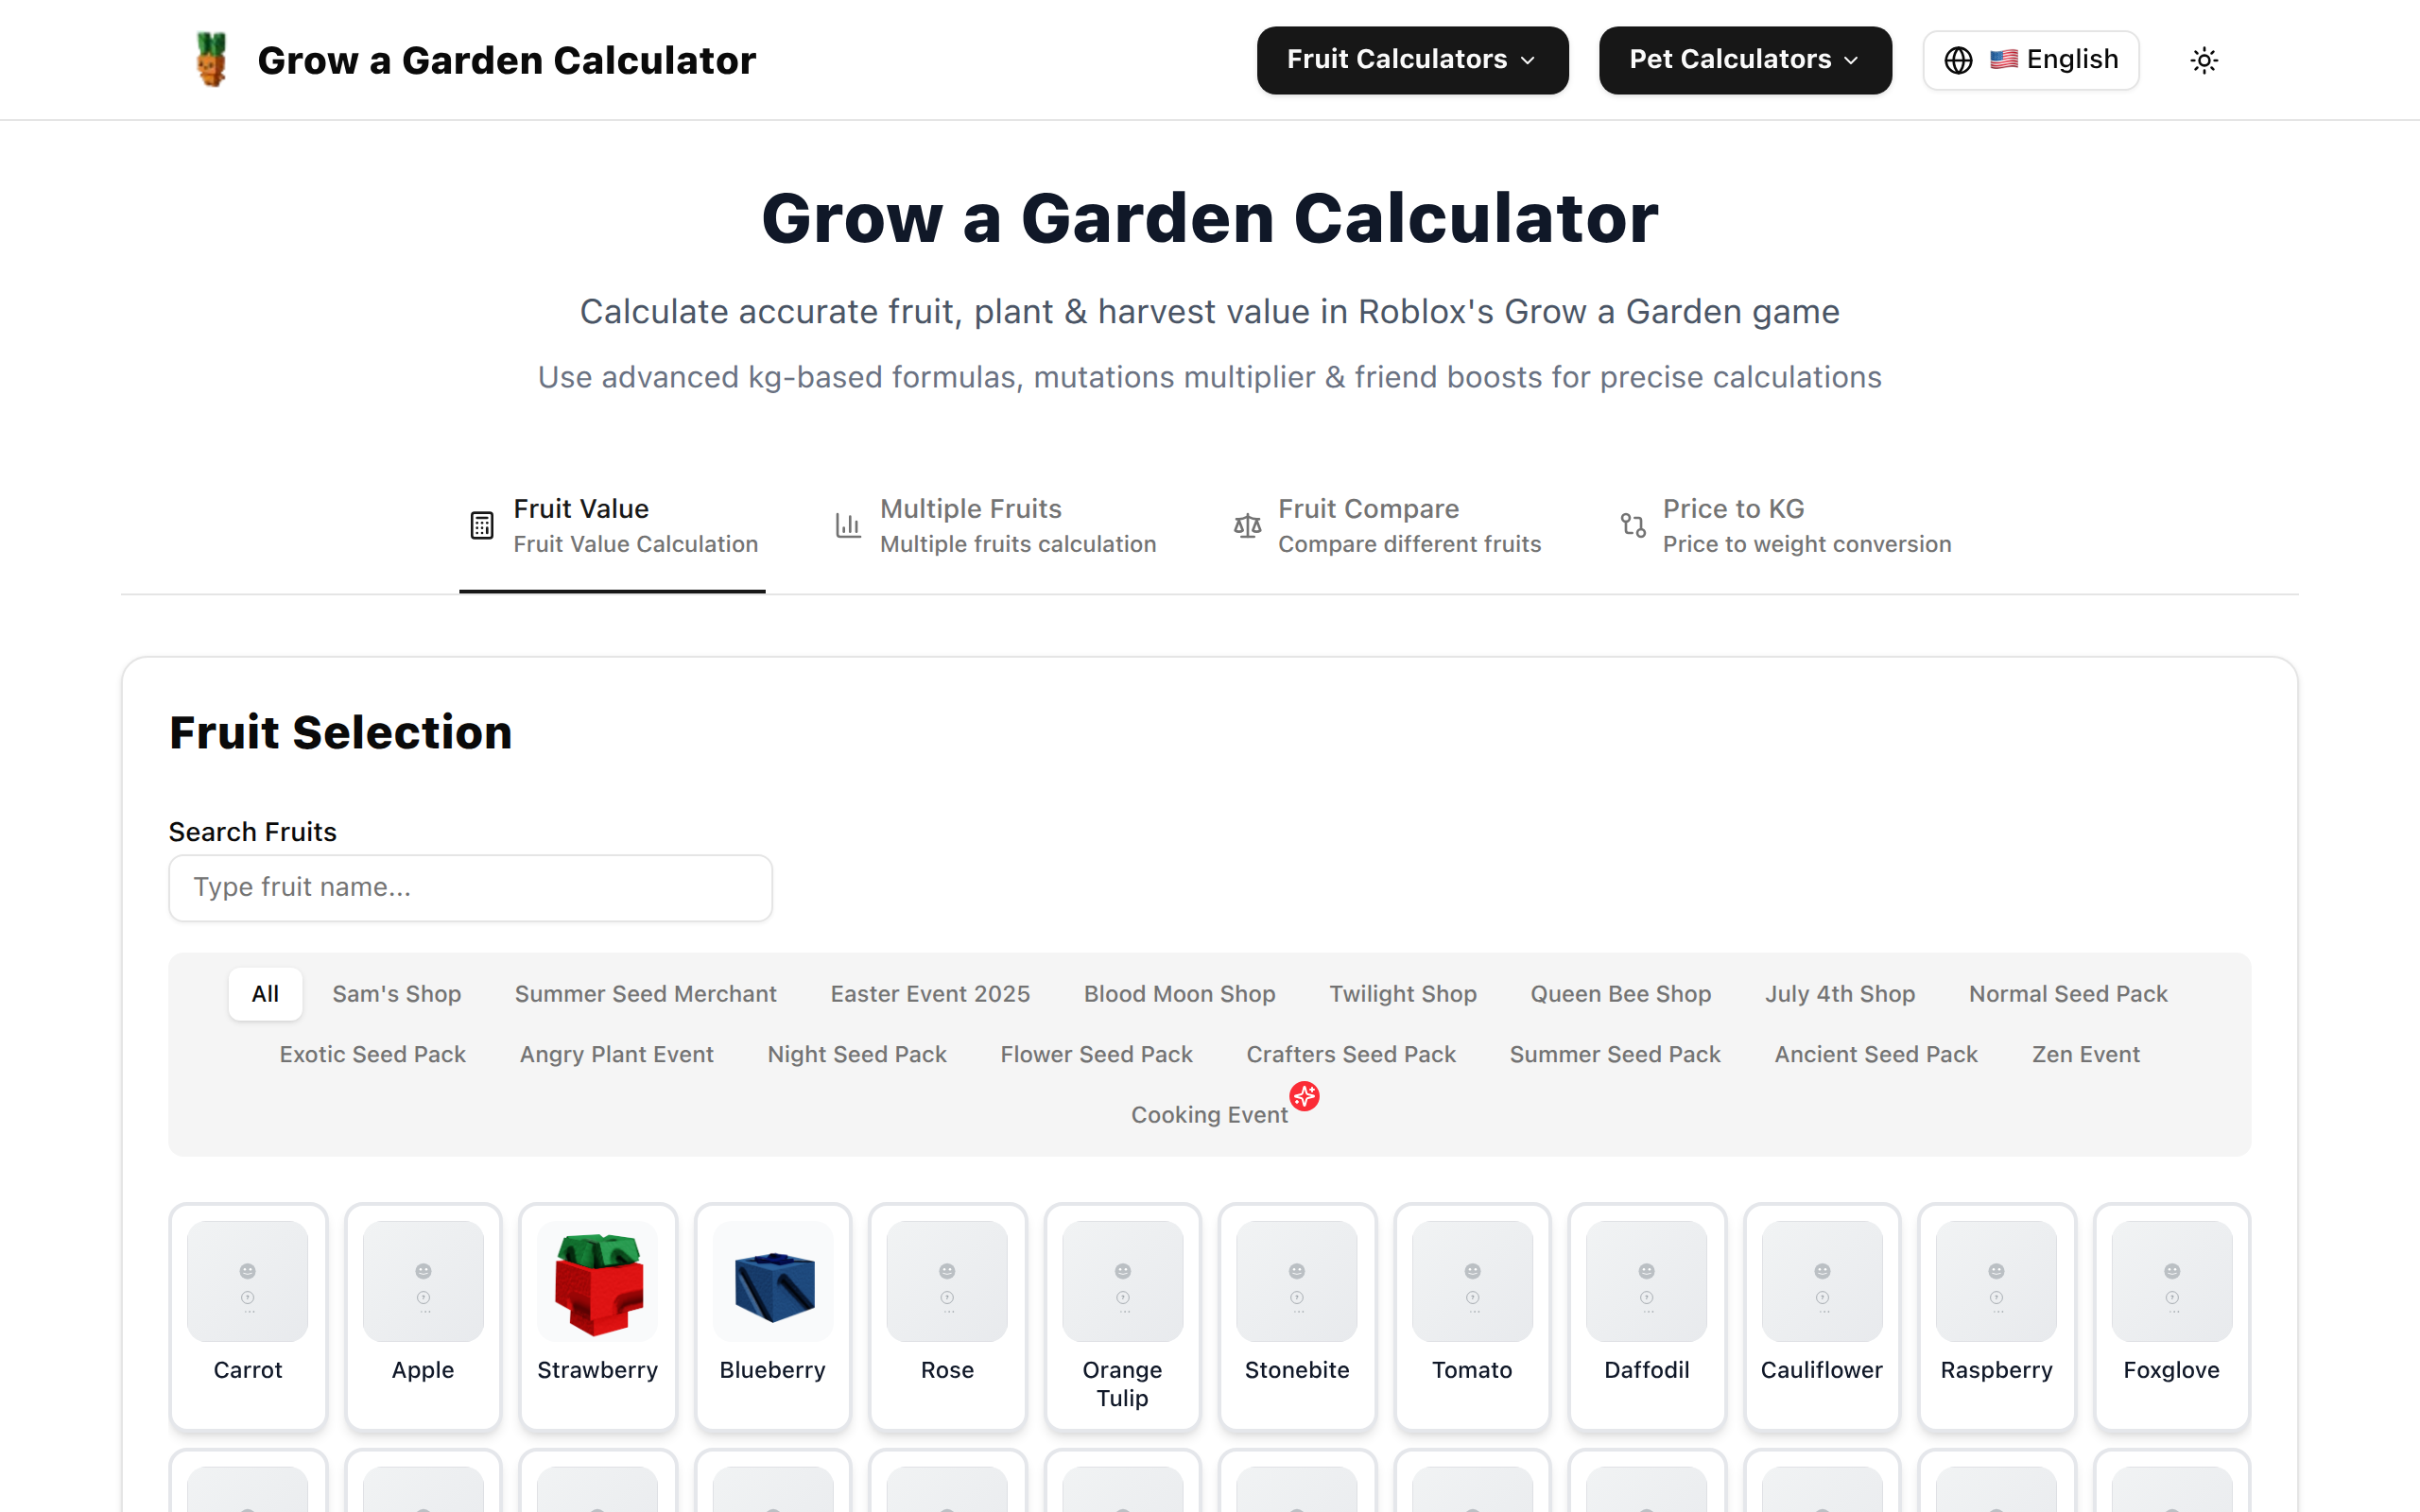Pick the Rose fruit card
This screenshot has width=2420, height=1512.
(x=947, y=1316)
